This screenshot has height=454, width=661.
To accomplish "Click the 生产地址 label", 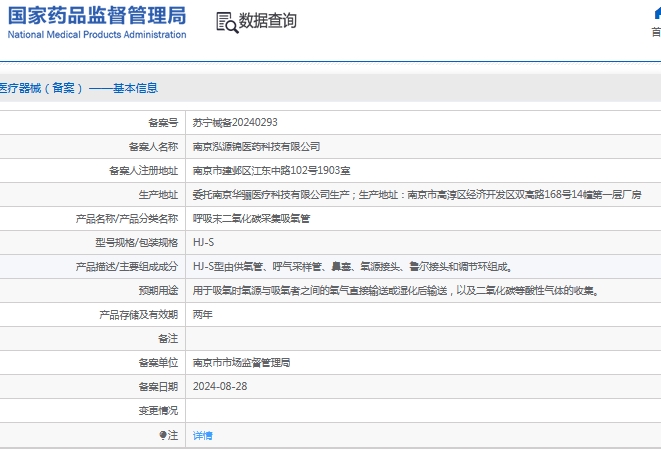I will tap(158, 195).
